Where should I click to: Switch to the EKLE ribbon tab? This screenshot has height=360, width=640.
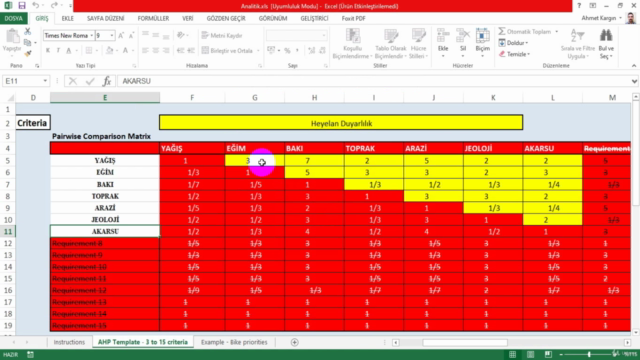(x=67, y=18)
